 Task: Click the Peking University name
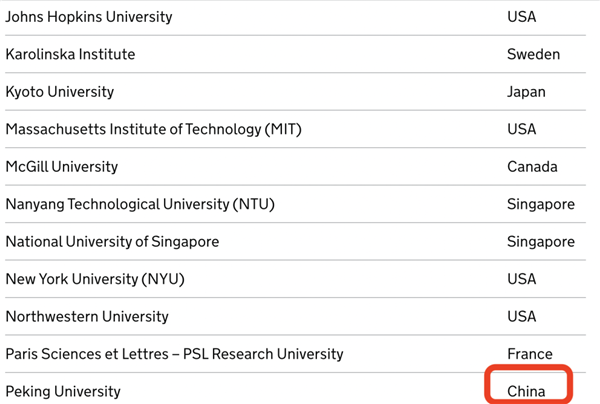click(x=63, y=391)
